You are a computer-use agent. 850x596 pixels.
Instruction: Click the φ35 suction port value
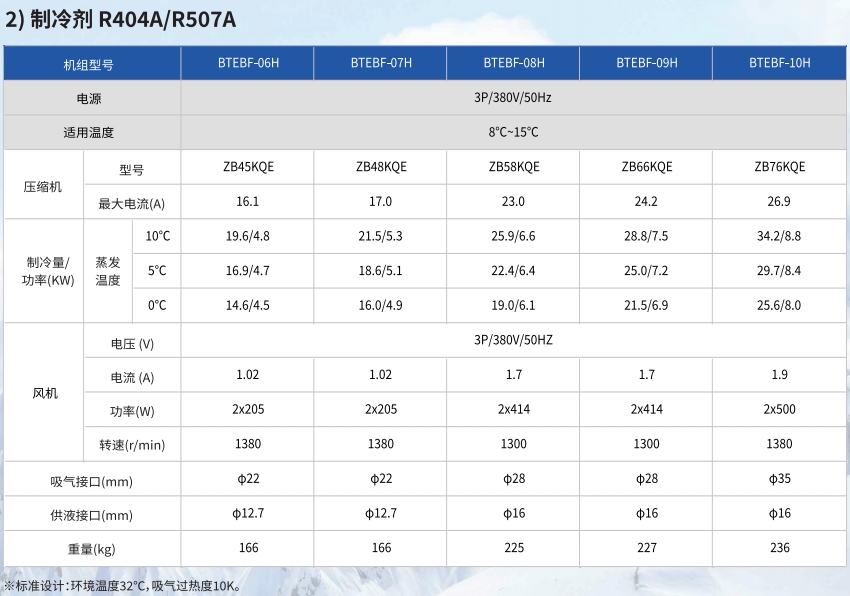[779, 479]
